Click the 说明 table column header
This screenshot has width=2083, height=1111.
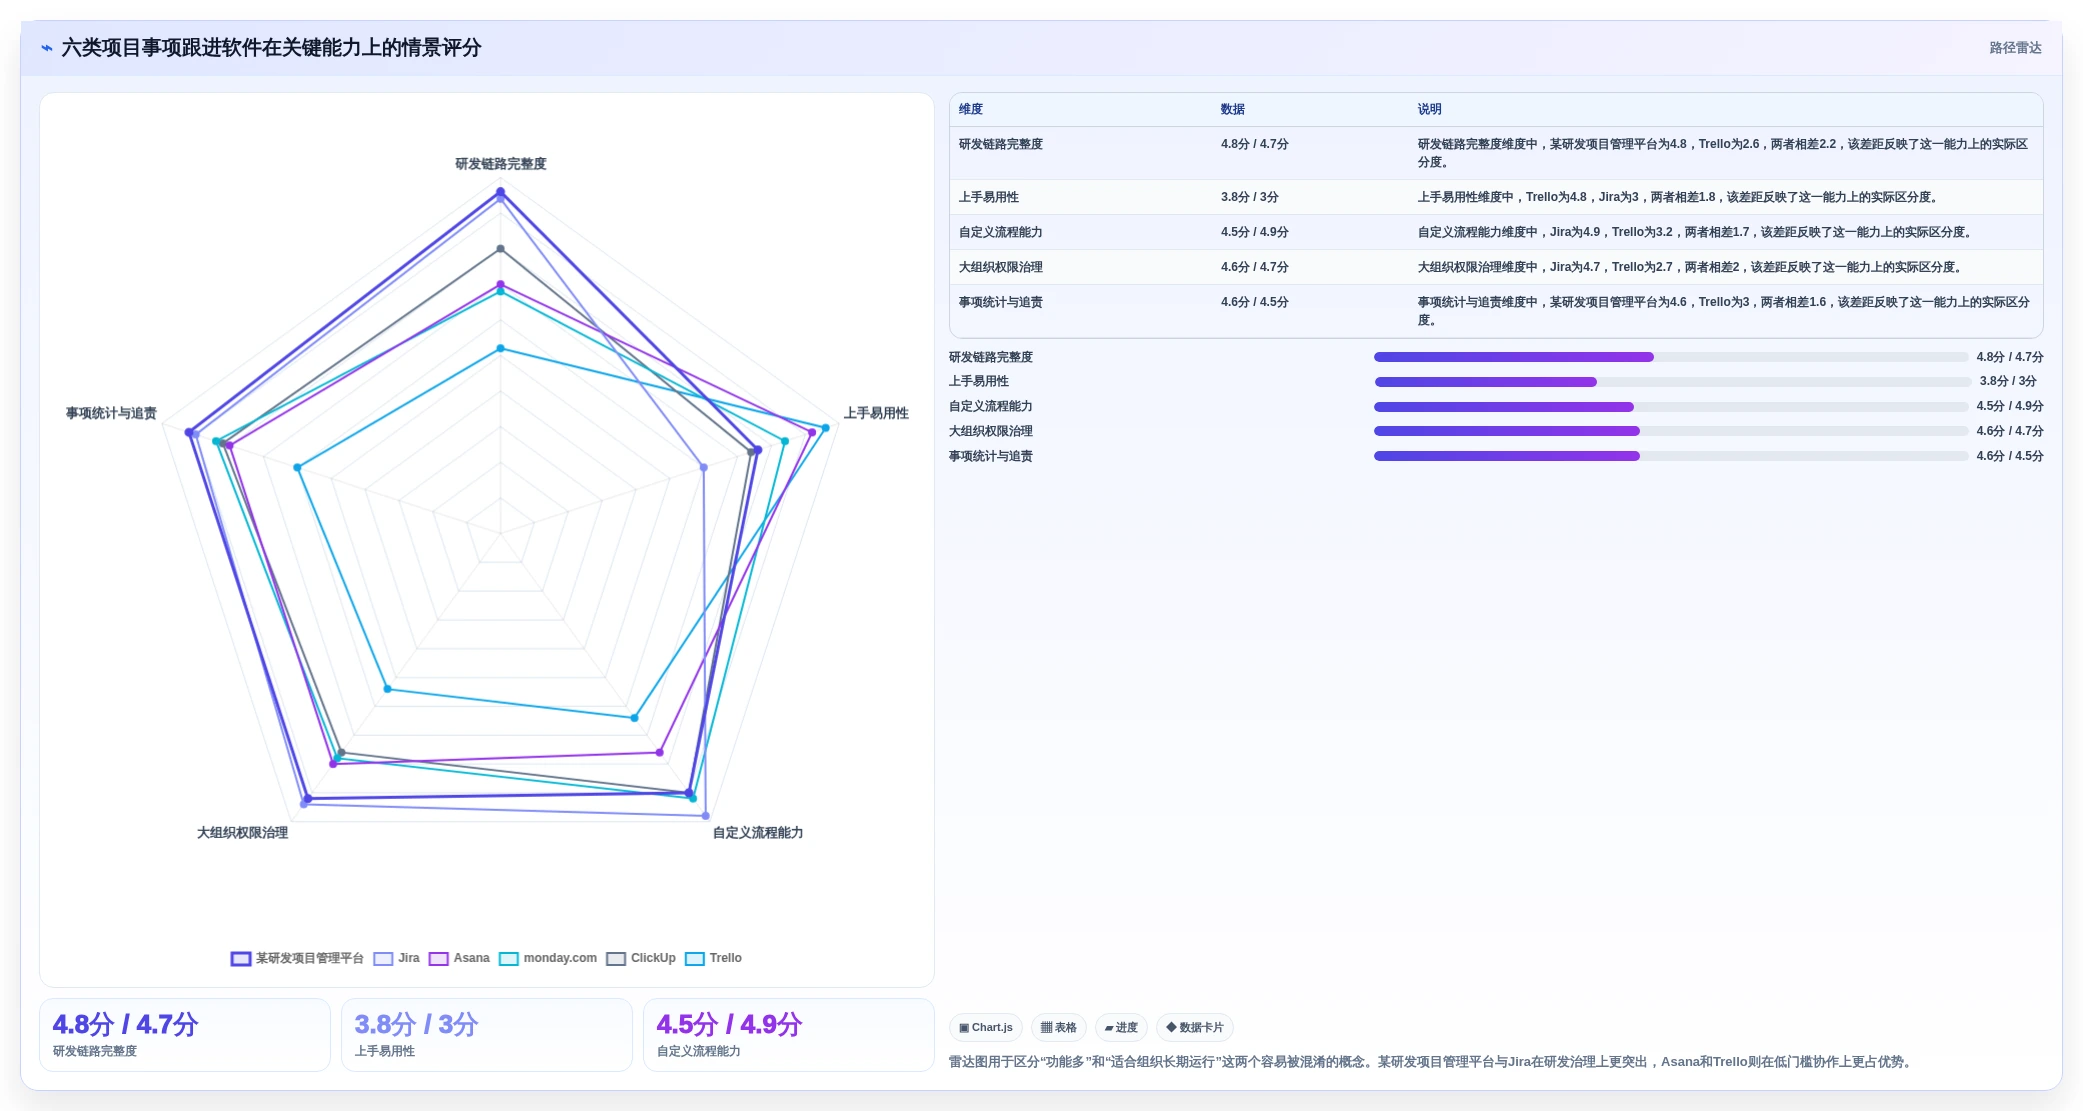pos(1430,109)
